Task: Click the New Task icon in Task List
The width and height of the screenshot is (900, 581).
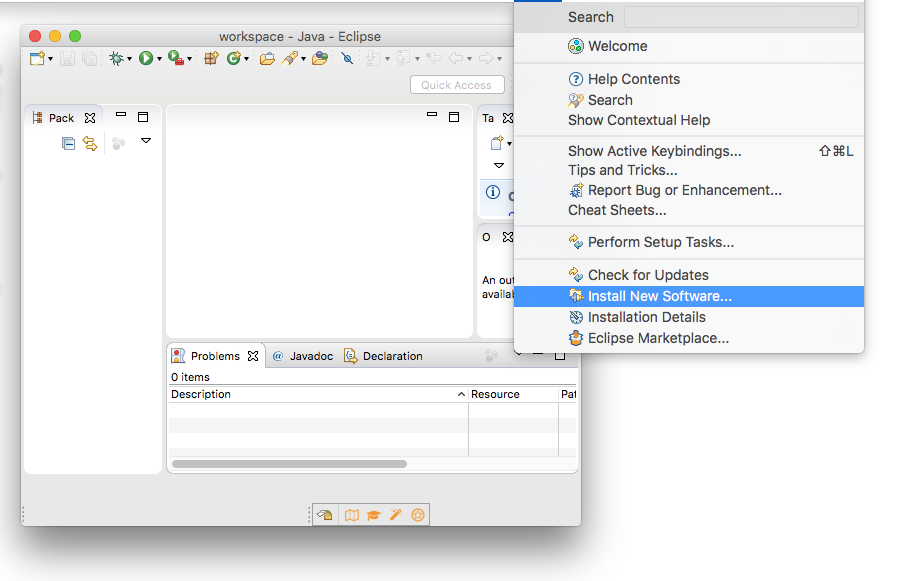Action: coord(497,143)
